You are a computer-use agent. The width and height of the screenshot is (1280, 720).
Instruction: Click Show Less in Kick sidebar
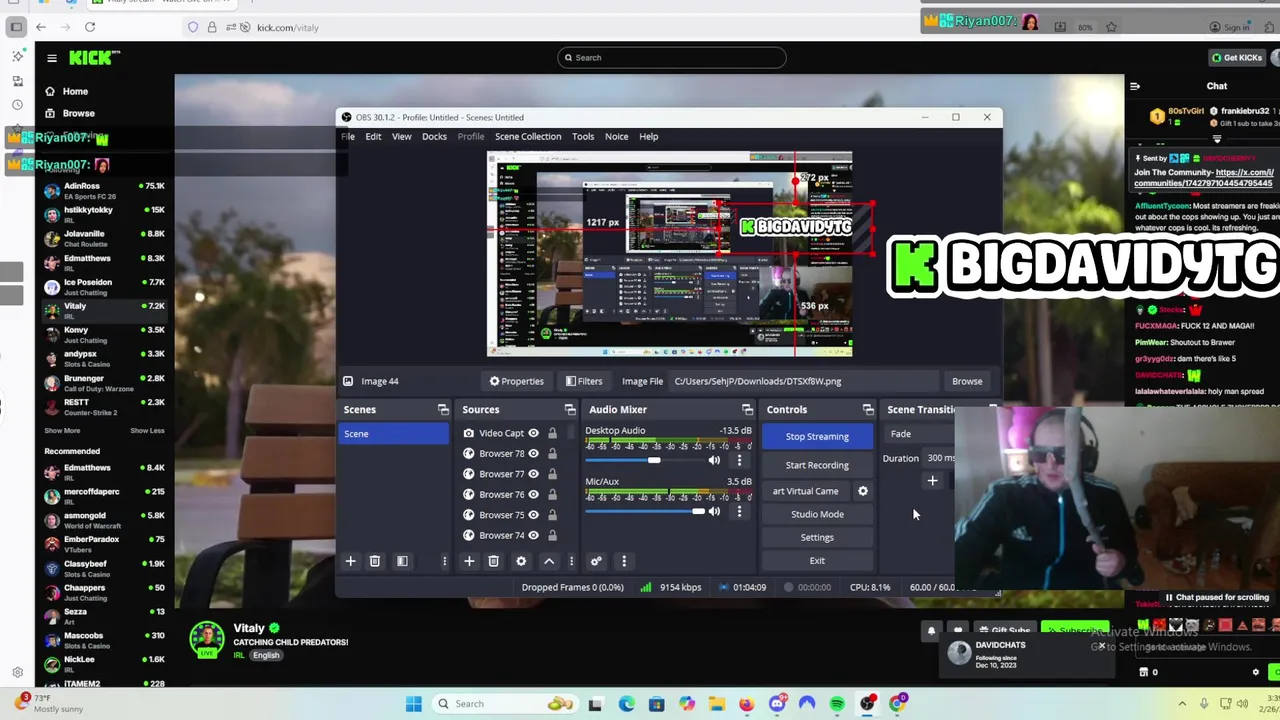[147, 431]
